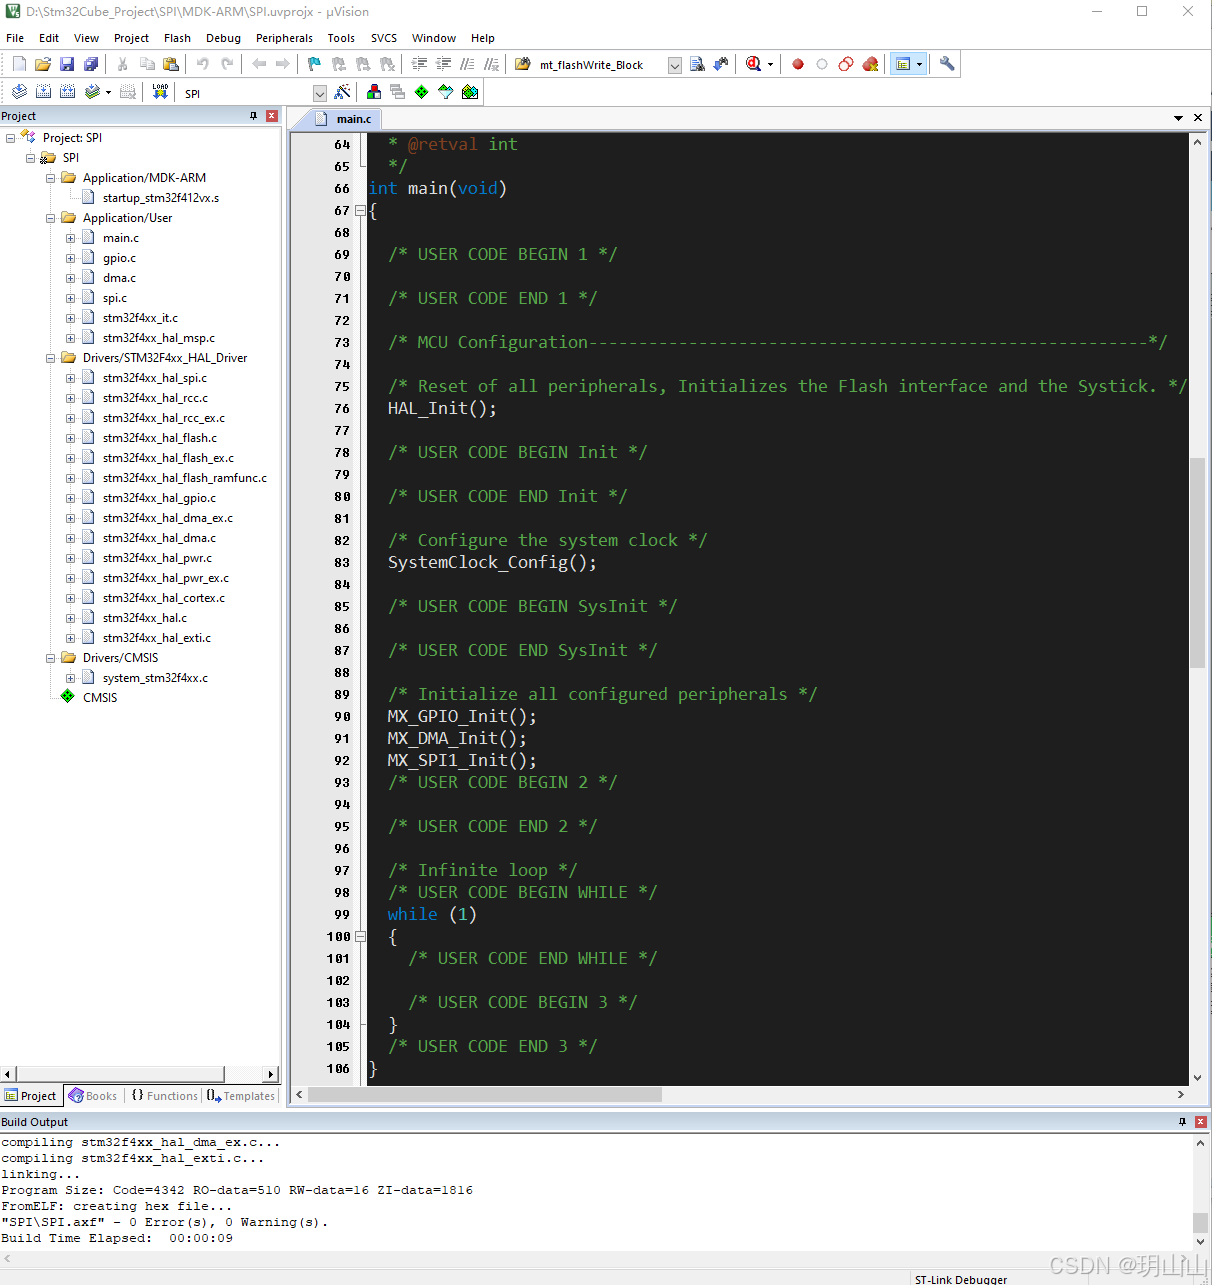Open the File menu
This screenshot has width=1212, height=1285.
pos(15,38)
